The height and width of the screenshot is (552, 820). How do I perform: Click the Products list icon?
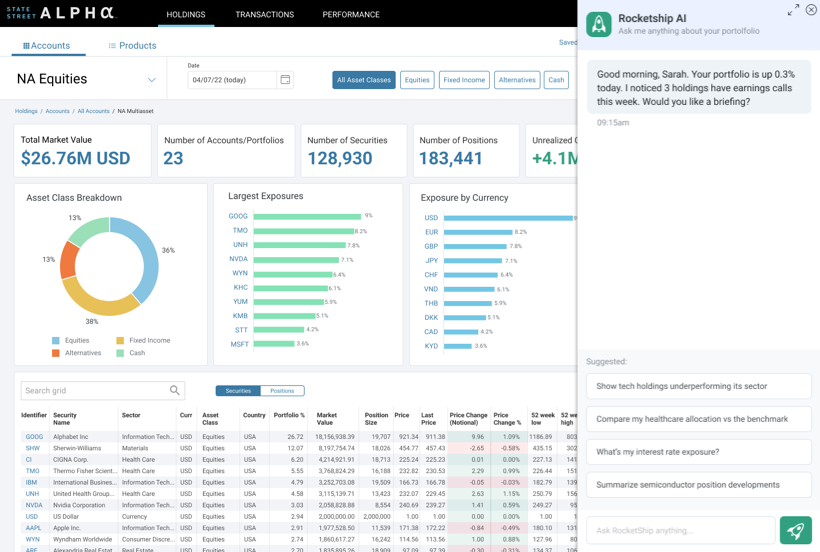point(112,46)
